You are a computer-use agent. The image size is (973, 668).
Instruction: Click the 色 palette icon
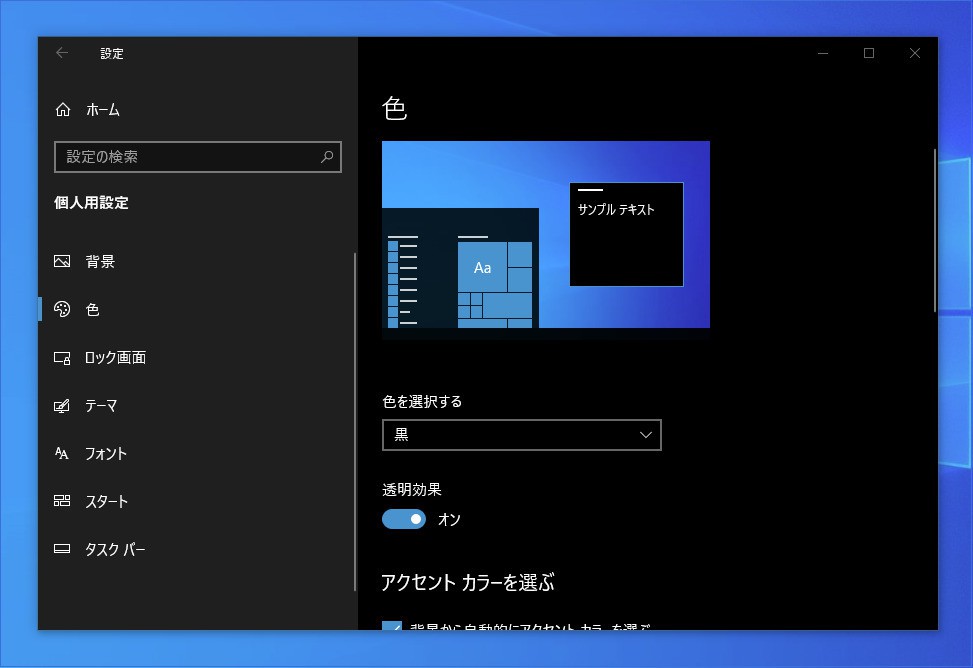click(x=62, y=309)
